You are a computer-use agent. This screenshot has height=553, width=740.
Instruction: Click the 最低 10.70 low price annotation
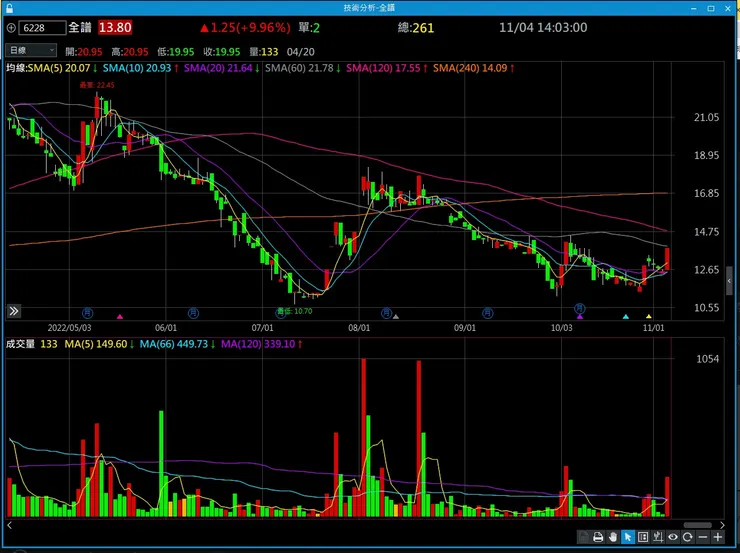coord(294,311)
